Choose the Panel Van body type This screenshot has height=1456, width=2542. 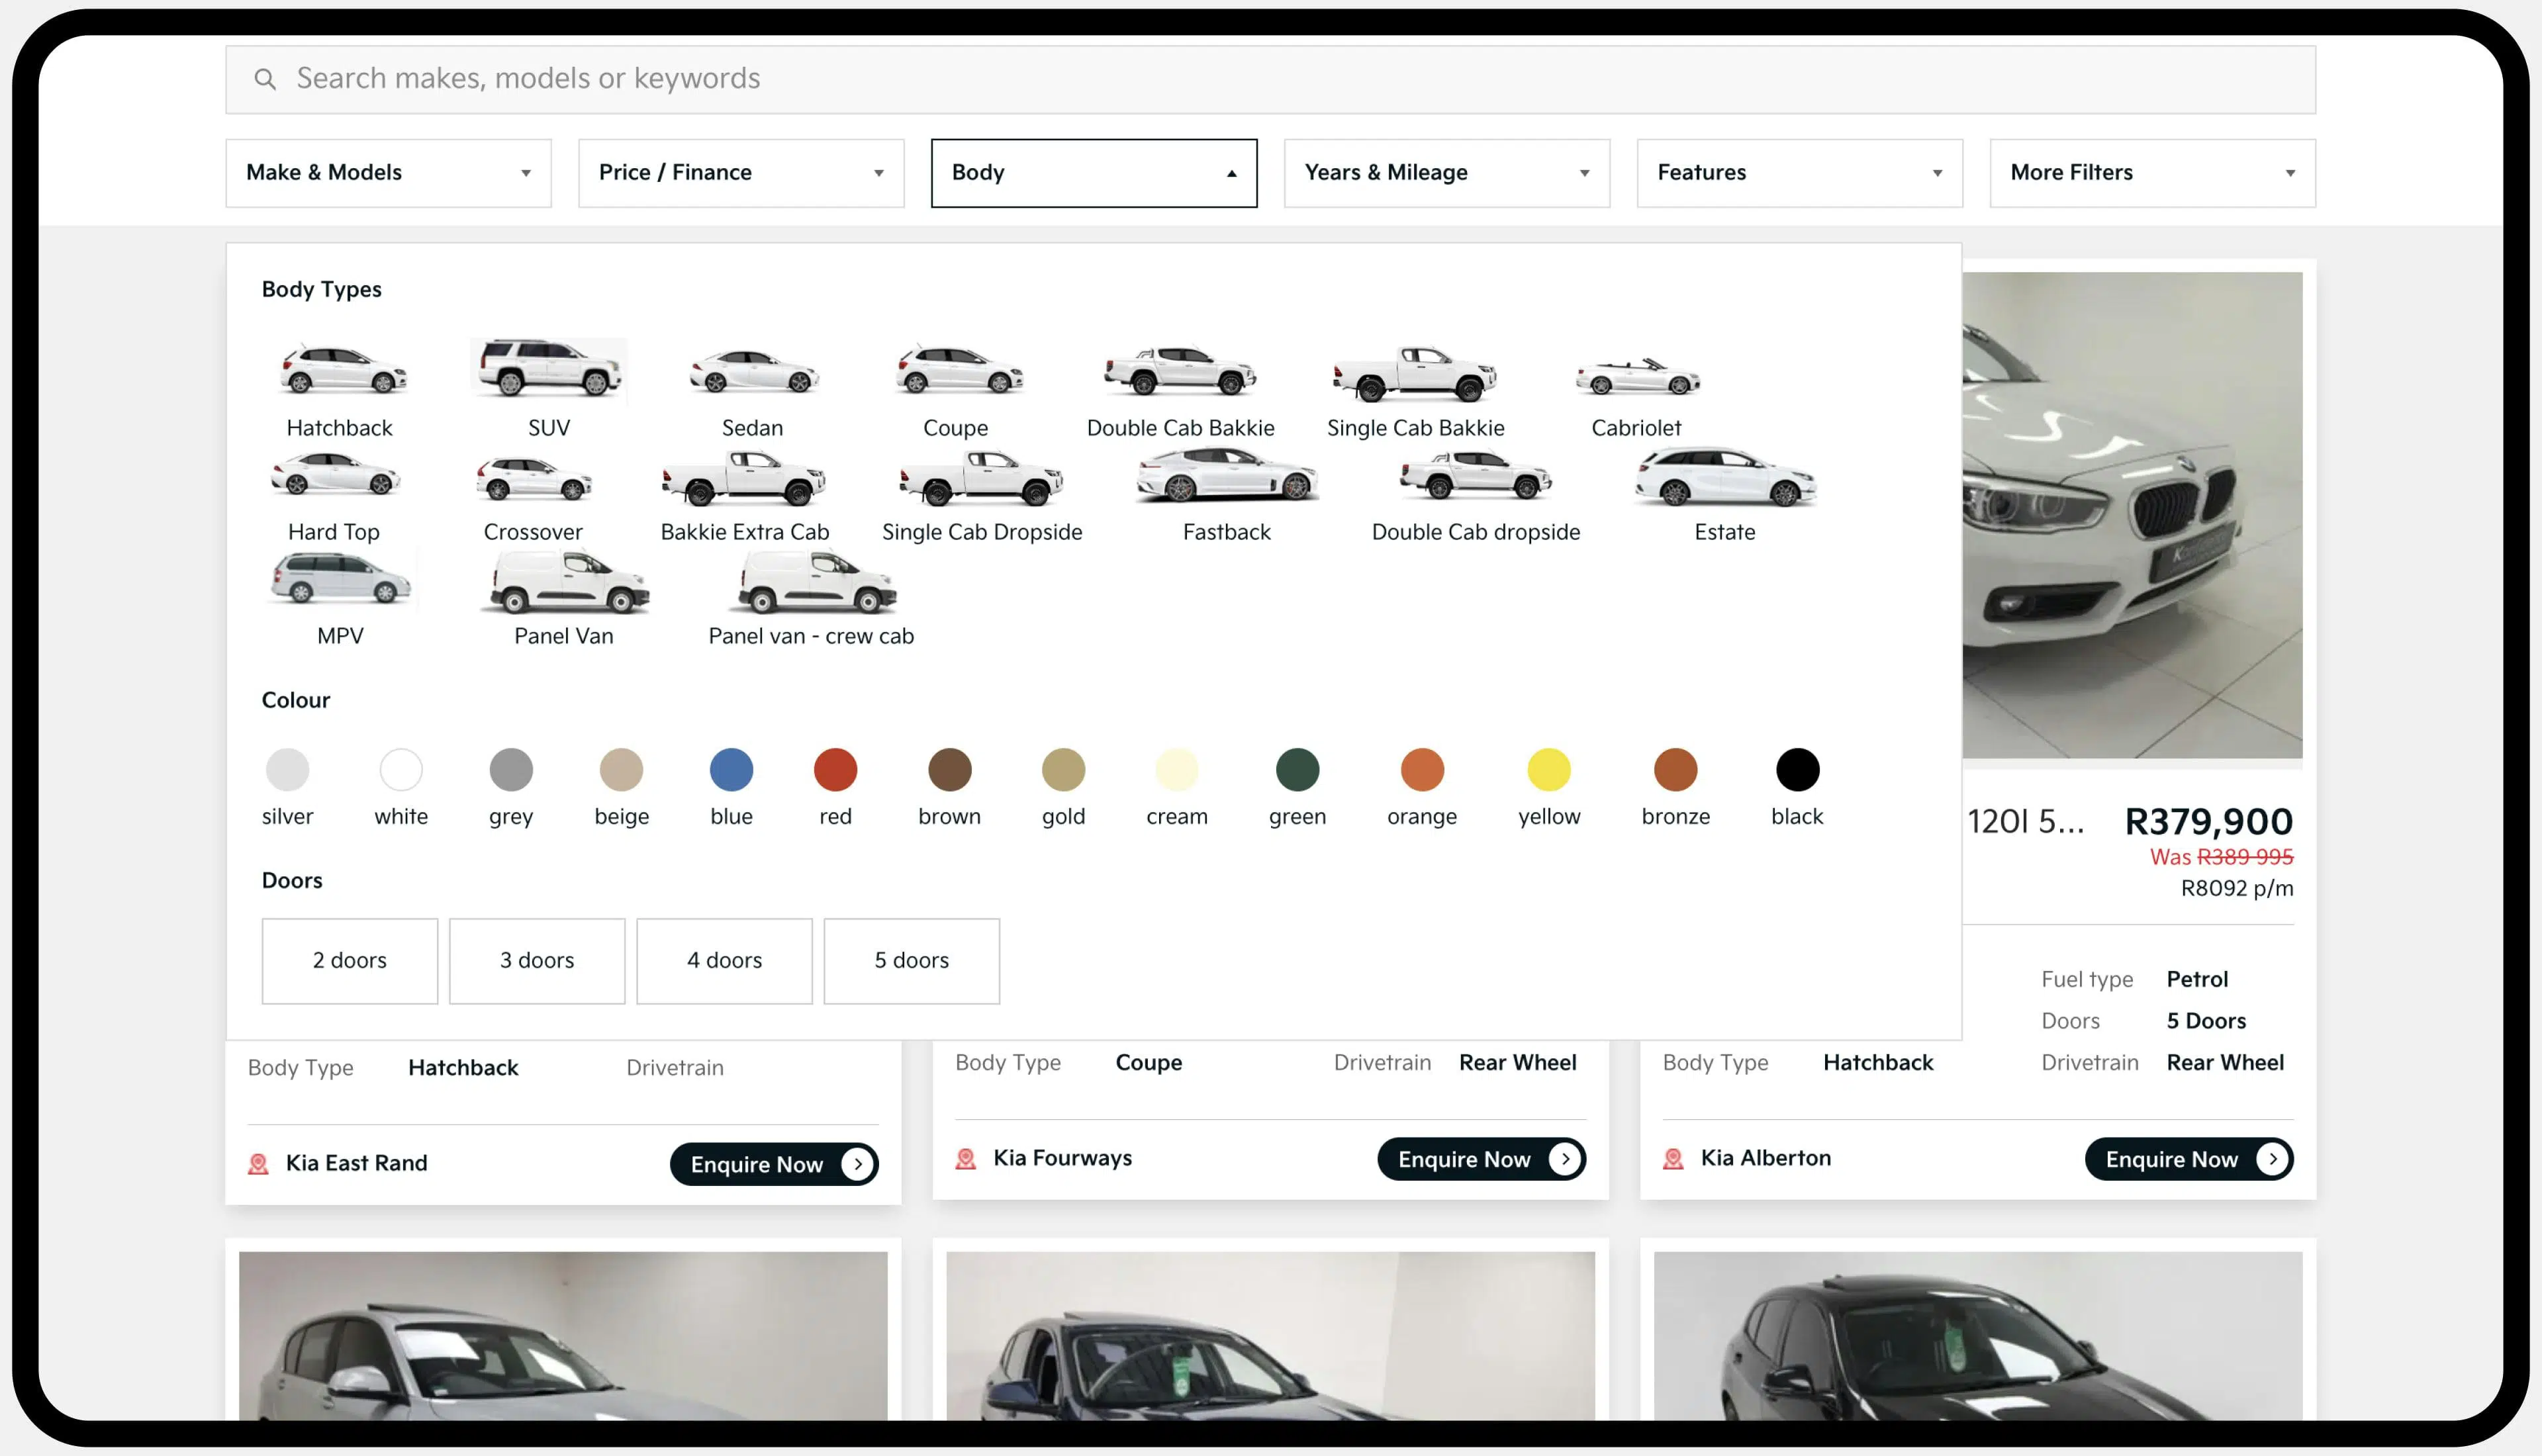567,584
